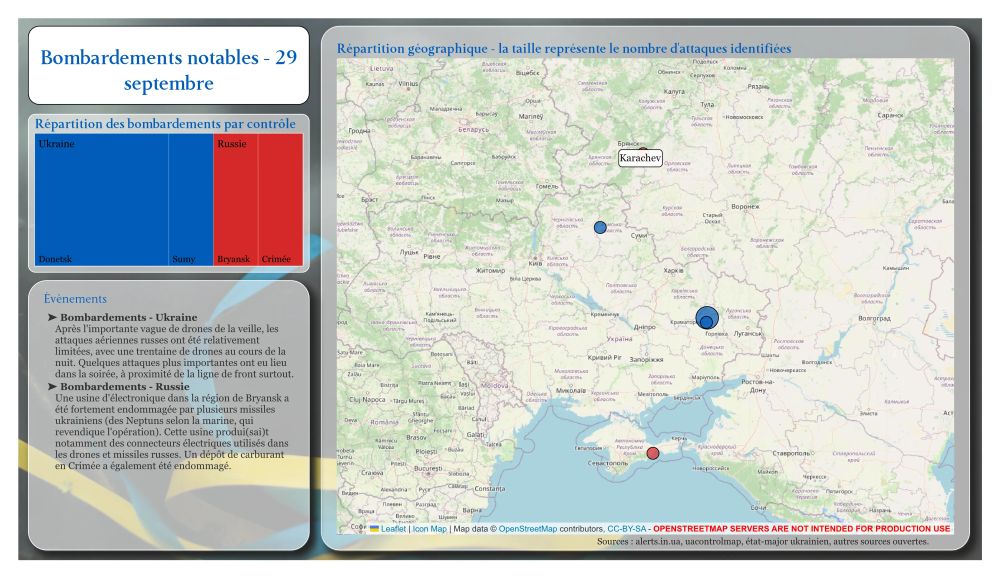This screenshot has width=1000, height=578.
Task: Click the 'Ставрополь' city label on map
Action: point(791,454)
